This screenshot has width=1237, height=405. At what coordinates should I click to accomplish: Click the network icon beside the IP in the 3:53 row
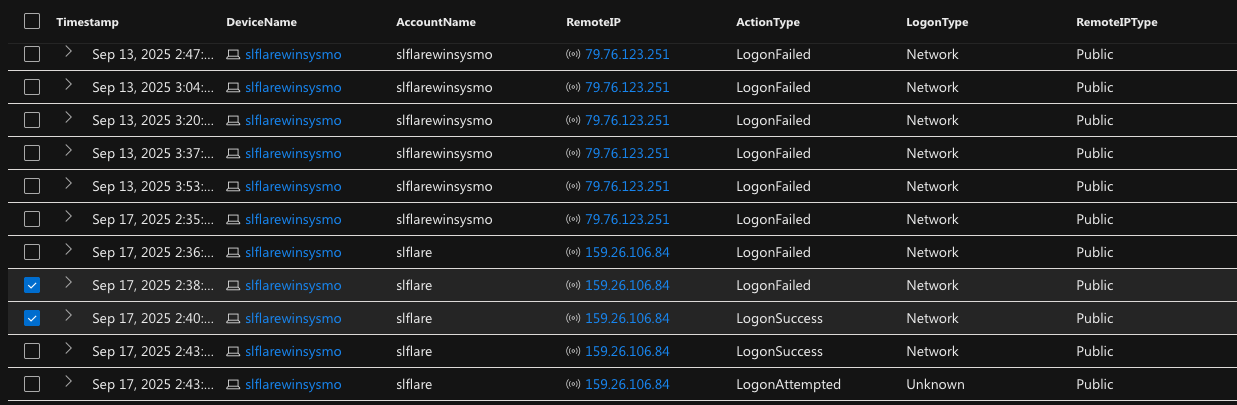(x=573, y=186)
